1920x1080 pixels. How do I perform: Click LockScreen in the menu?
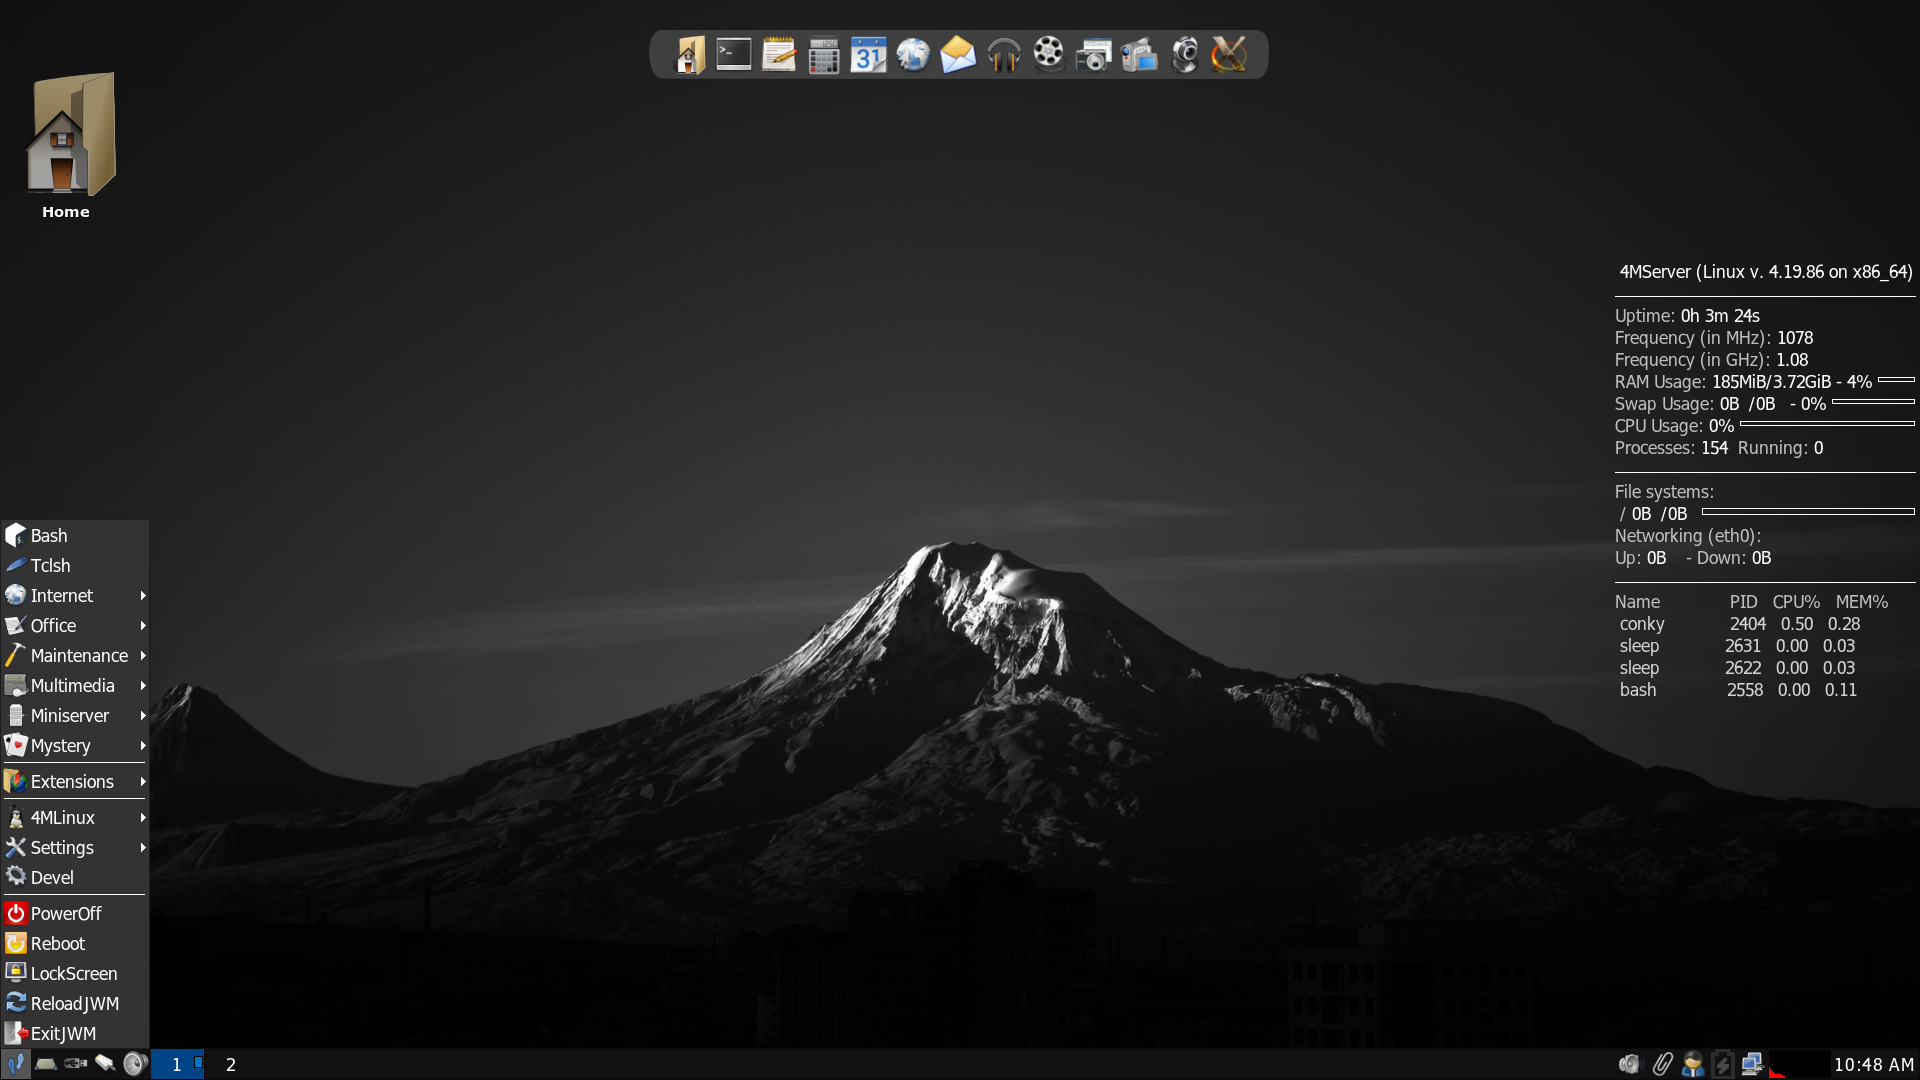[x=75, y=974]
